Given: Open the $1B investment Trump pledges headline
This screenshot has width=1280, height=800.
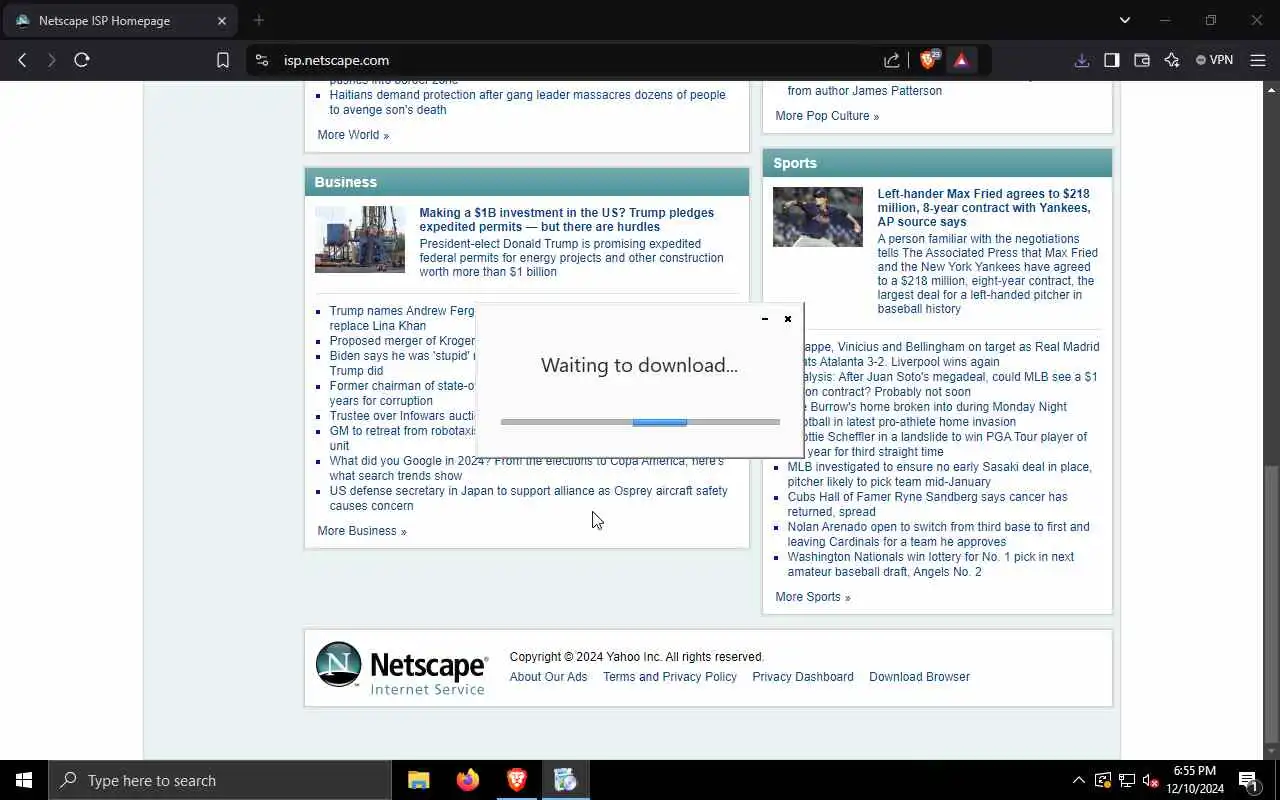Looking at the screenshot, I should 567,220.
